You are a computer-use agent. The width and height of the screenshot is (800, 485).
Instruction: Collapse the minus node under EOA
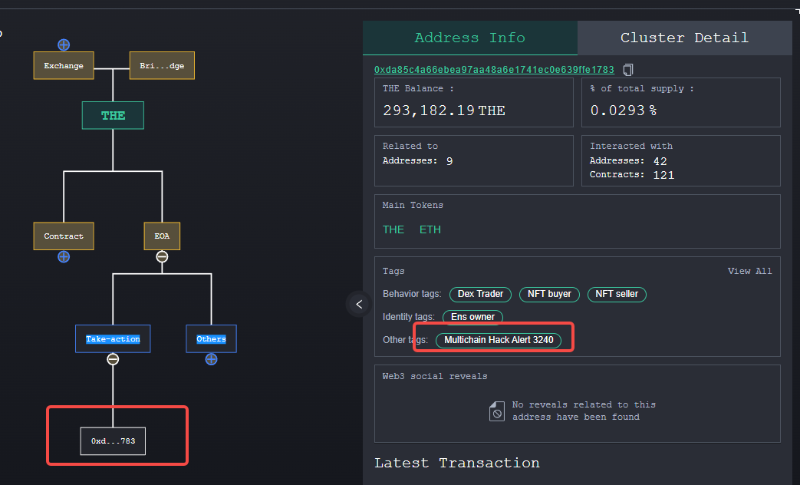click(162, 257)
